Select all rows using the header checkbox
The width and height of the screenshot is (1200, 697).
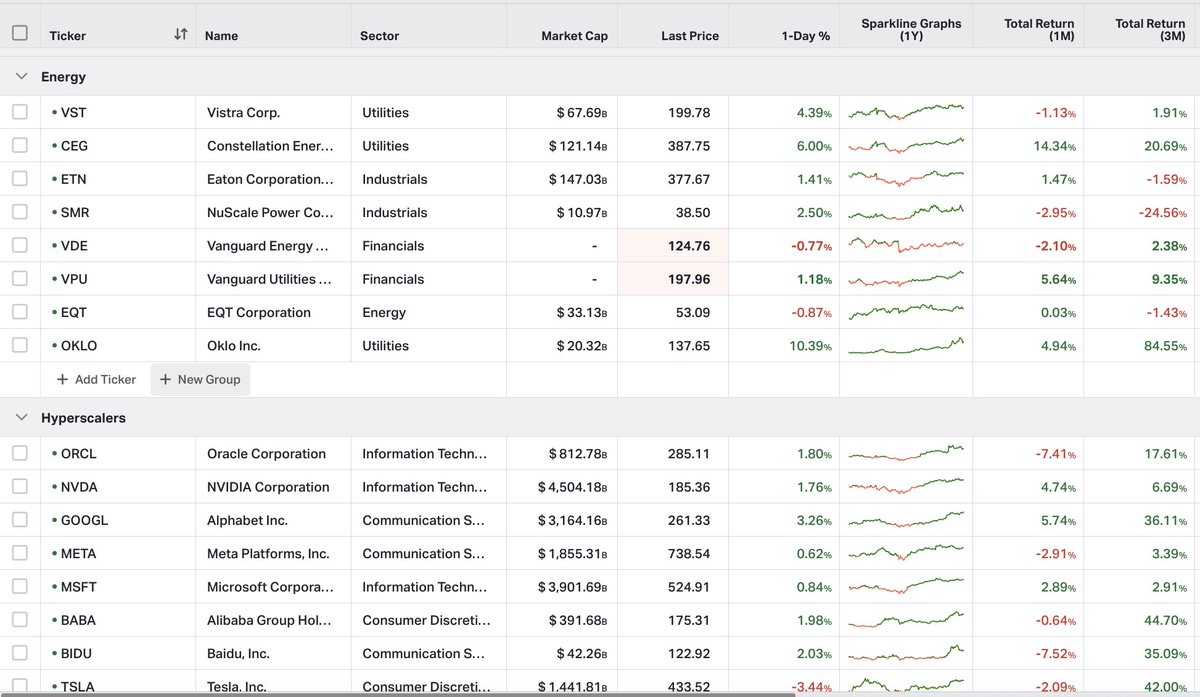tap(18, 30)
